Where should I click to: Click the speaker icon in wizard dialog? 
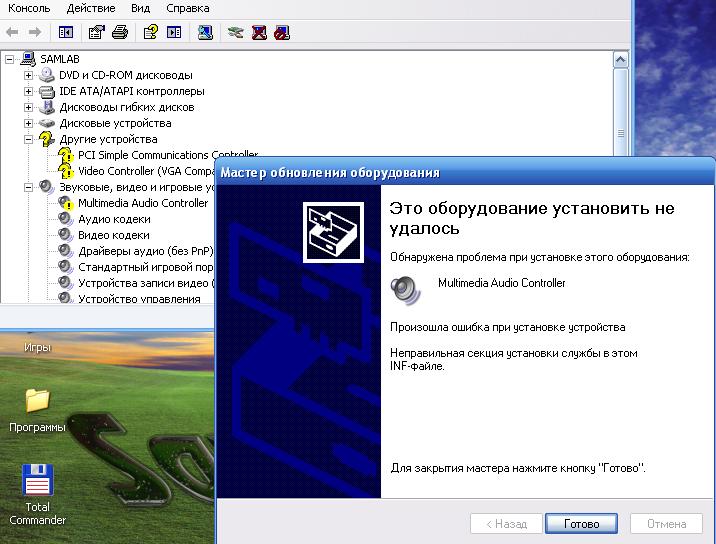[405, 290]
